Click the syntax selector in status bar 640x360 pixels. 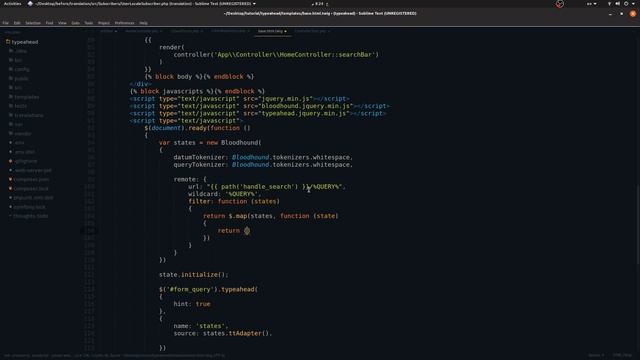(622, 355)
